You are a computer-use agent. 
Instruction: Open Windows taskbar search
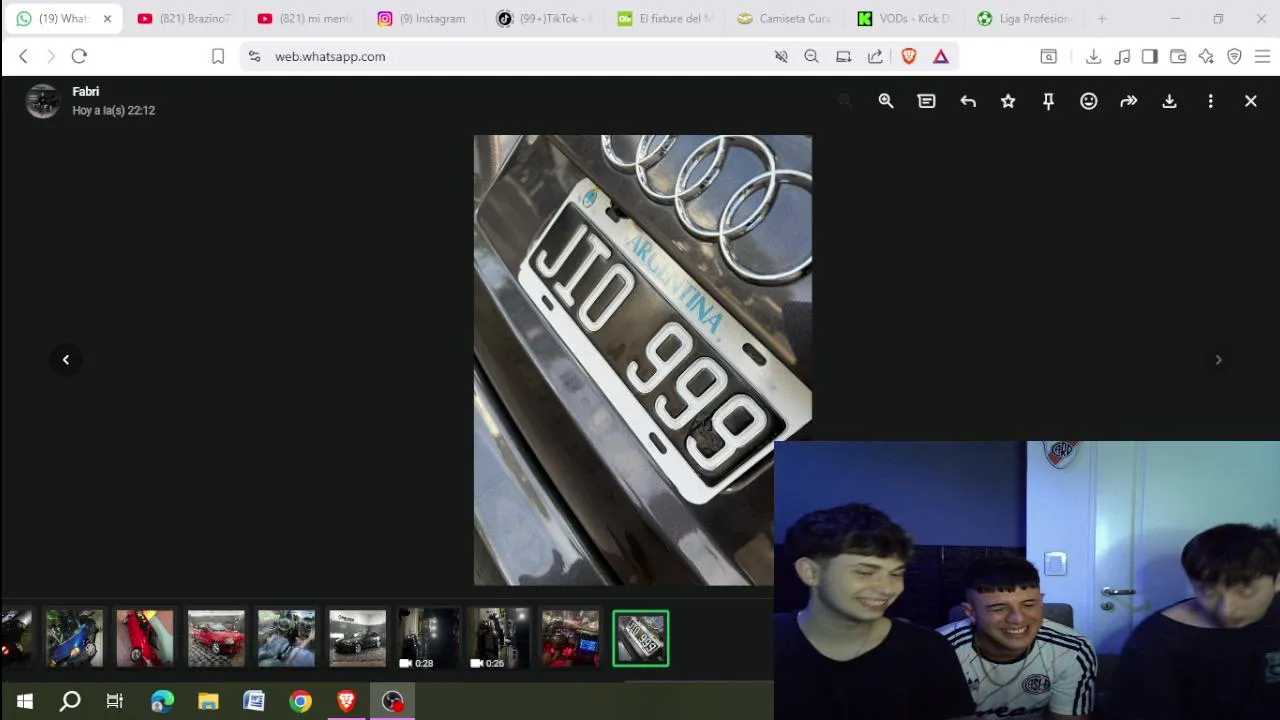[x=70, y=701]
